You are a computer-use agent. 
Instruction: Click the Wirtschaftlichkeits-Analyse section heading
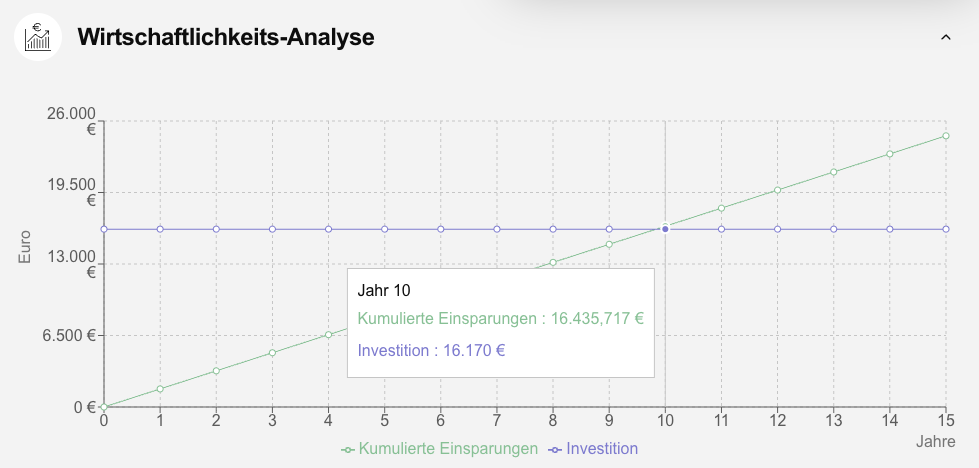(226, 38)
